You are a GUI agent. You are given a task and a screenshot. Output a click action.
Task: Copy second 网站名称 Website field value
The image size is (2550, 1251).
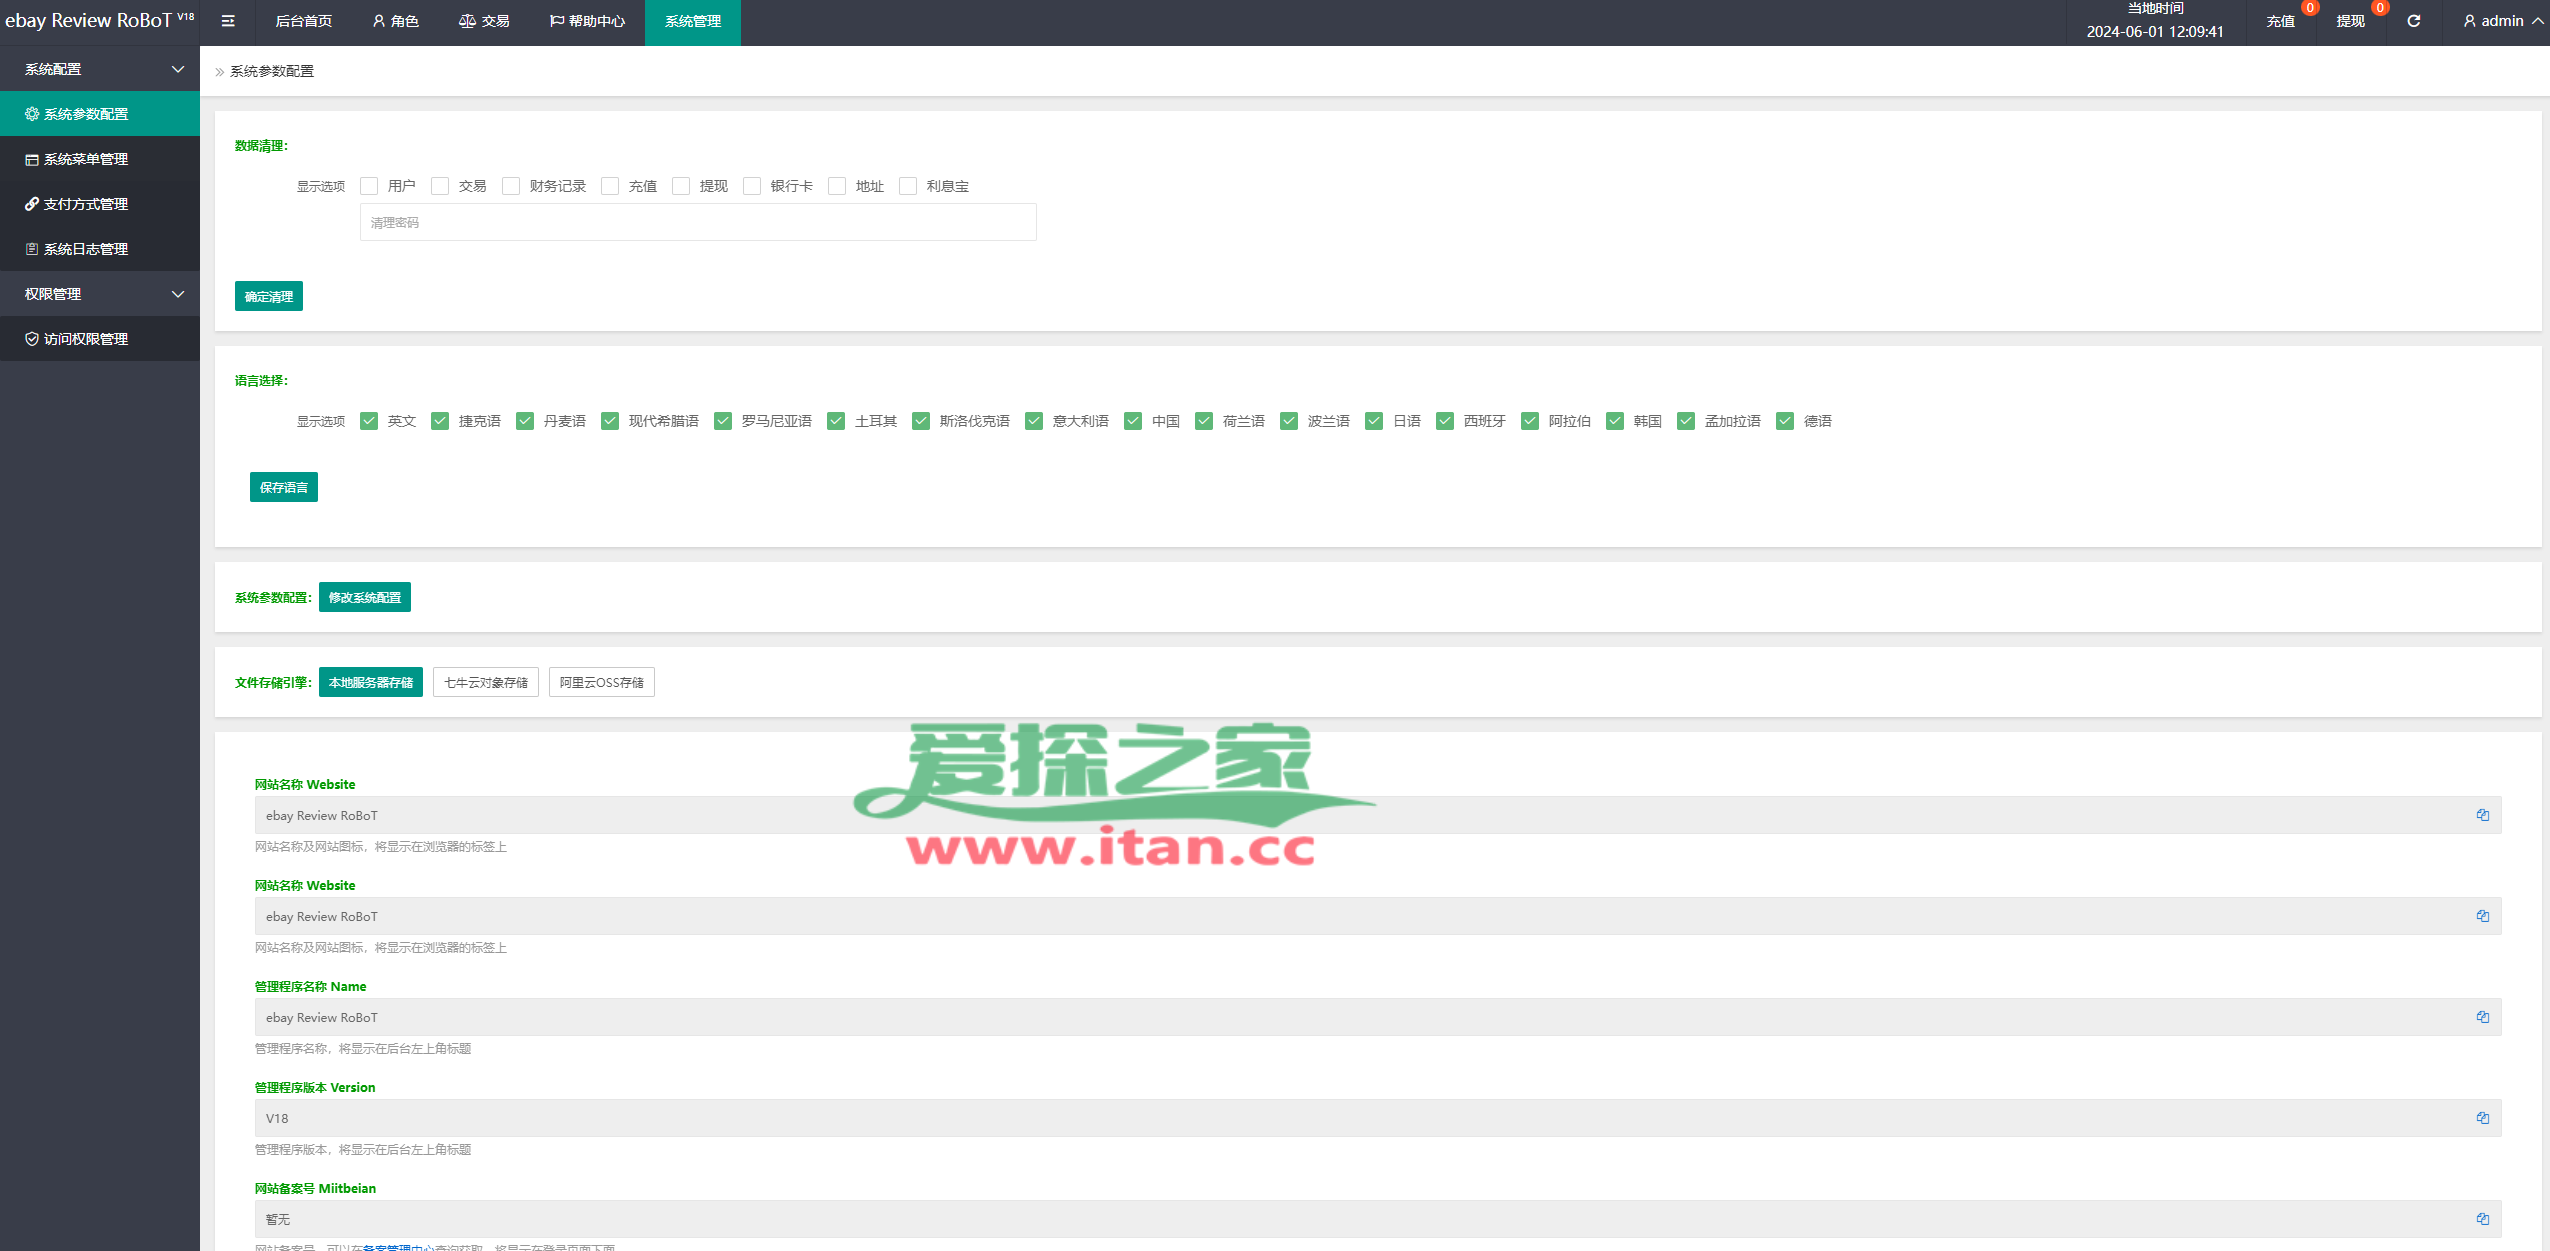pyautogui.click(x=2483, y=916)
